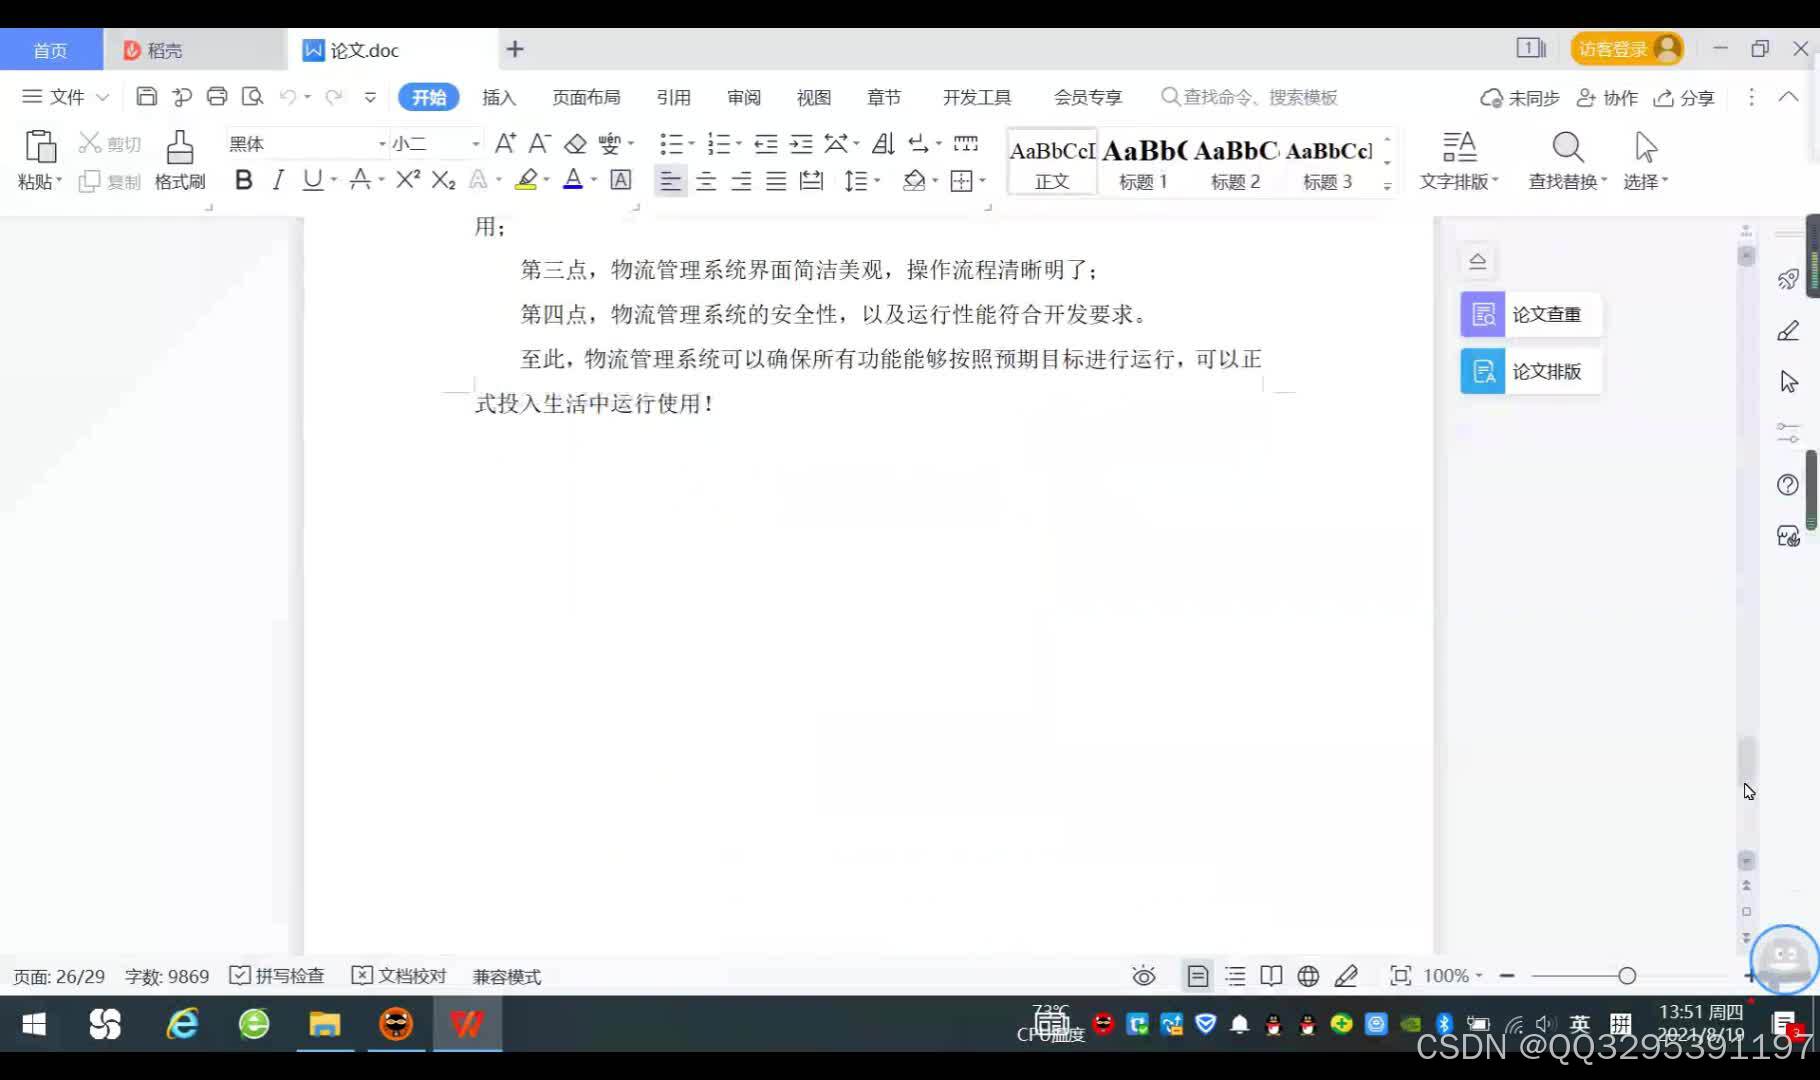The height and width of the screenshot is (1080, 1820).
Task: Open the 审阅 ribbon tab
Action: 743,97
